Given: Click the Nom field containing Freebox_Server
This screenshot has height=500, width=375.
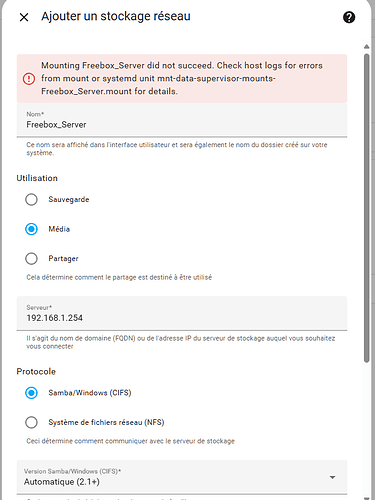Looking at the screenshot, I should pos(182,120).
